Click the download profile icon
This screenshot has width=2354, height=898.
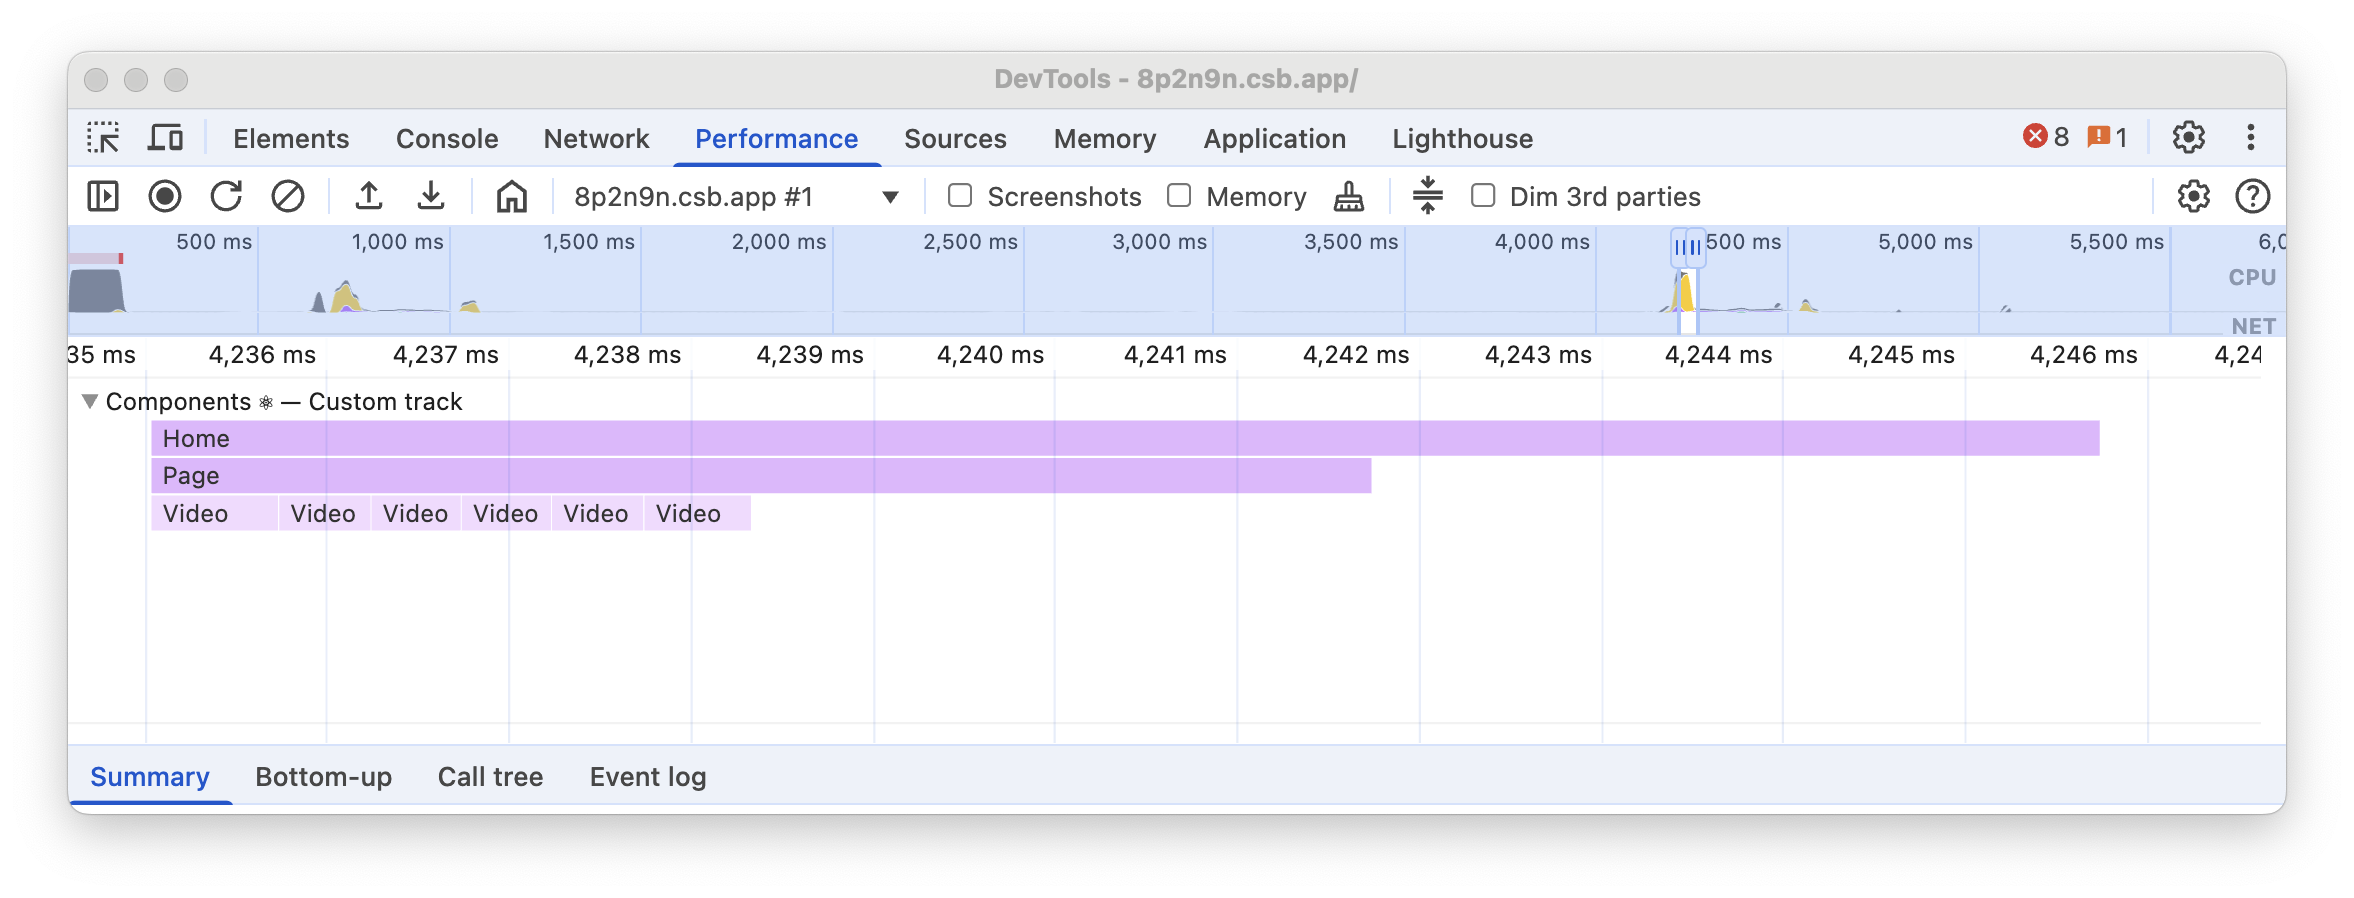pyautogui.click(x=431, y=196)
